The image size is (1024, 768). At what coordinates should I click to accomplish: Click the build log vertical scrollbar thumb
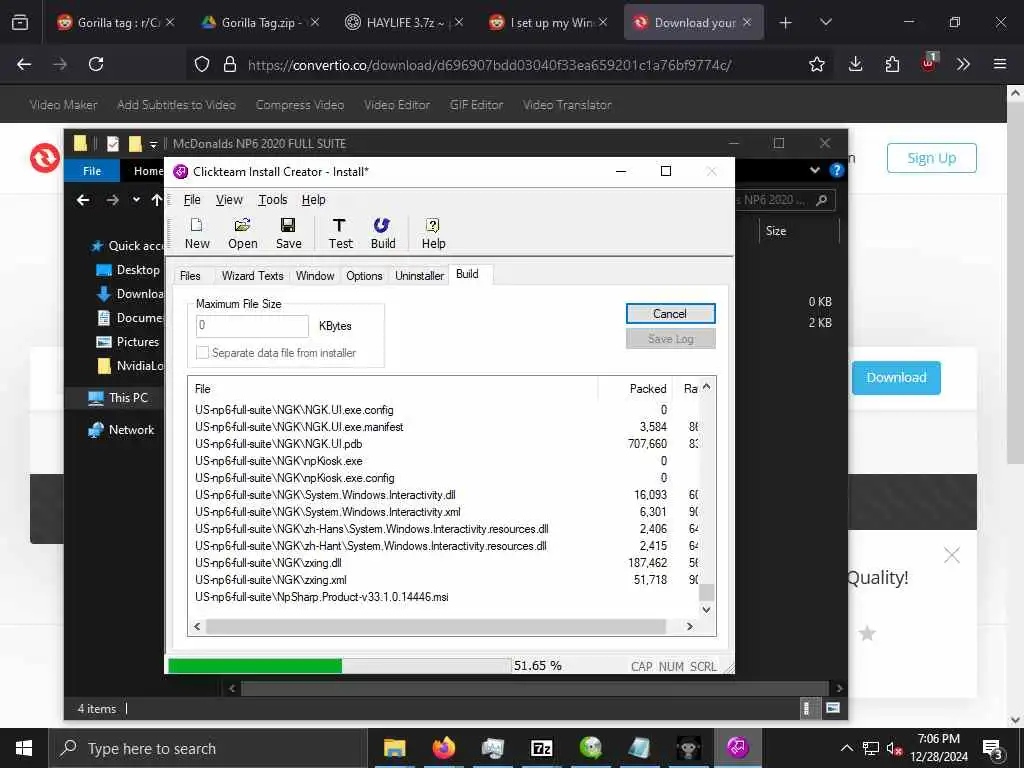coord(706,592)
